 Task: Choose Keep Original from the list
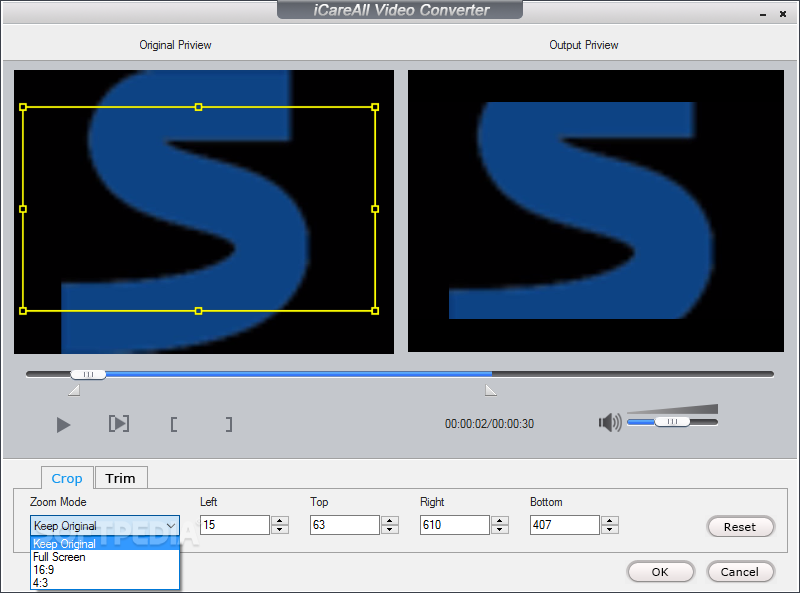coord(105,543)
